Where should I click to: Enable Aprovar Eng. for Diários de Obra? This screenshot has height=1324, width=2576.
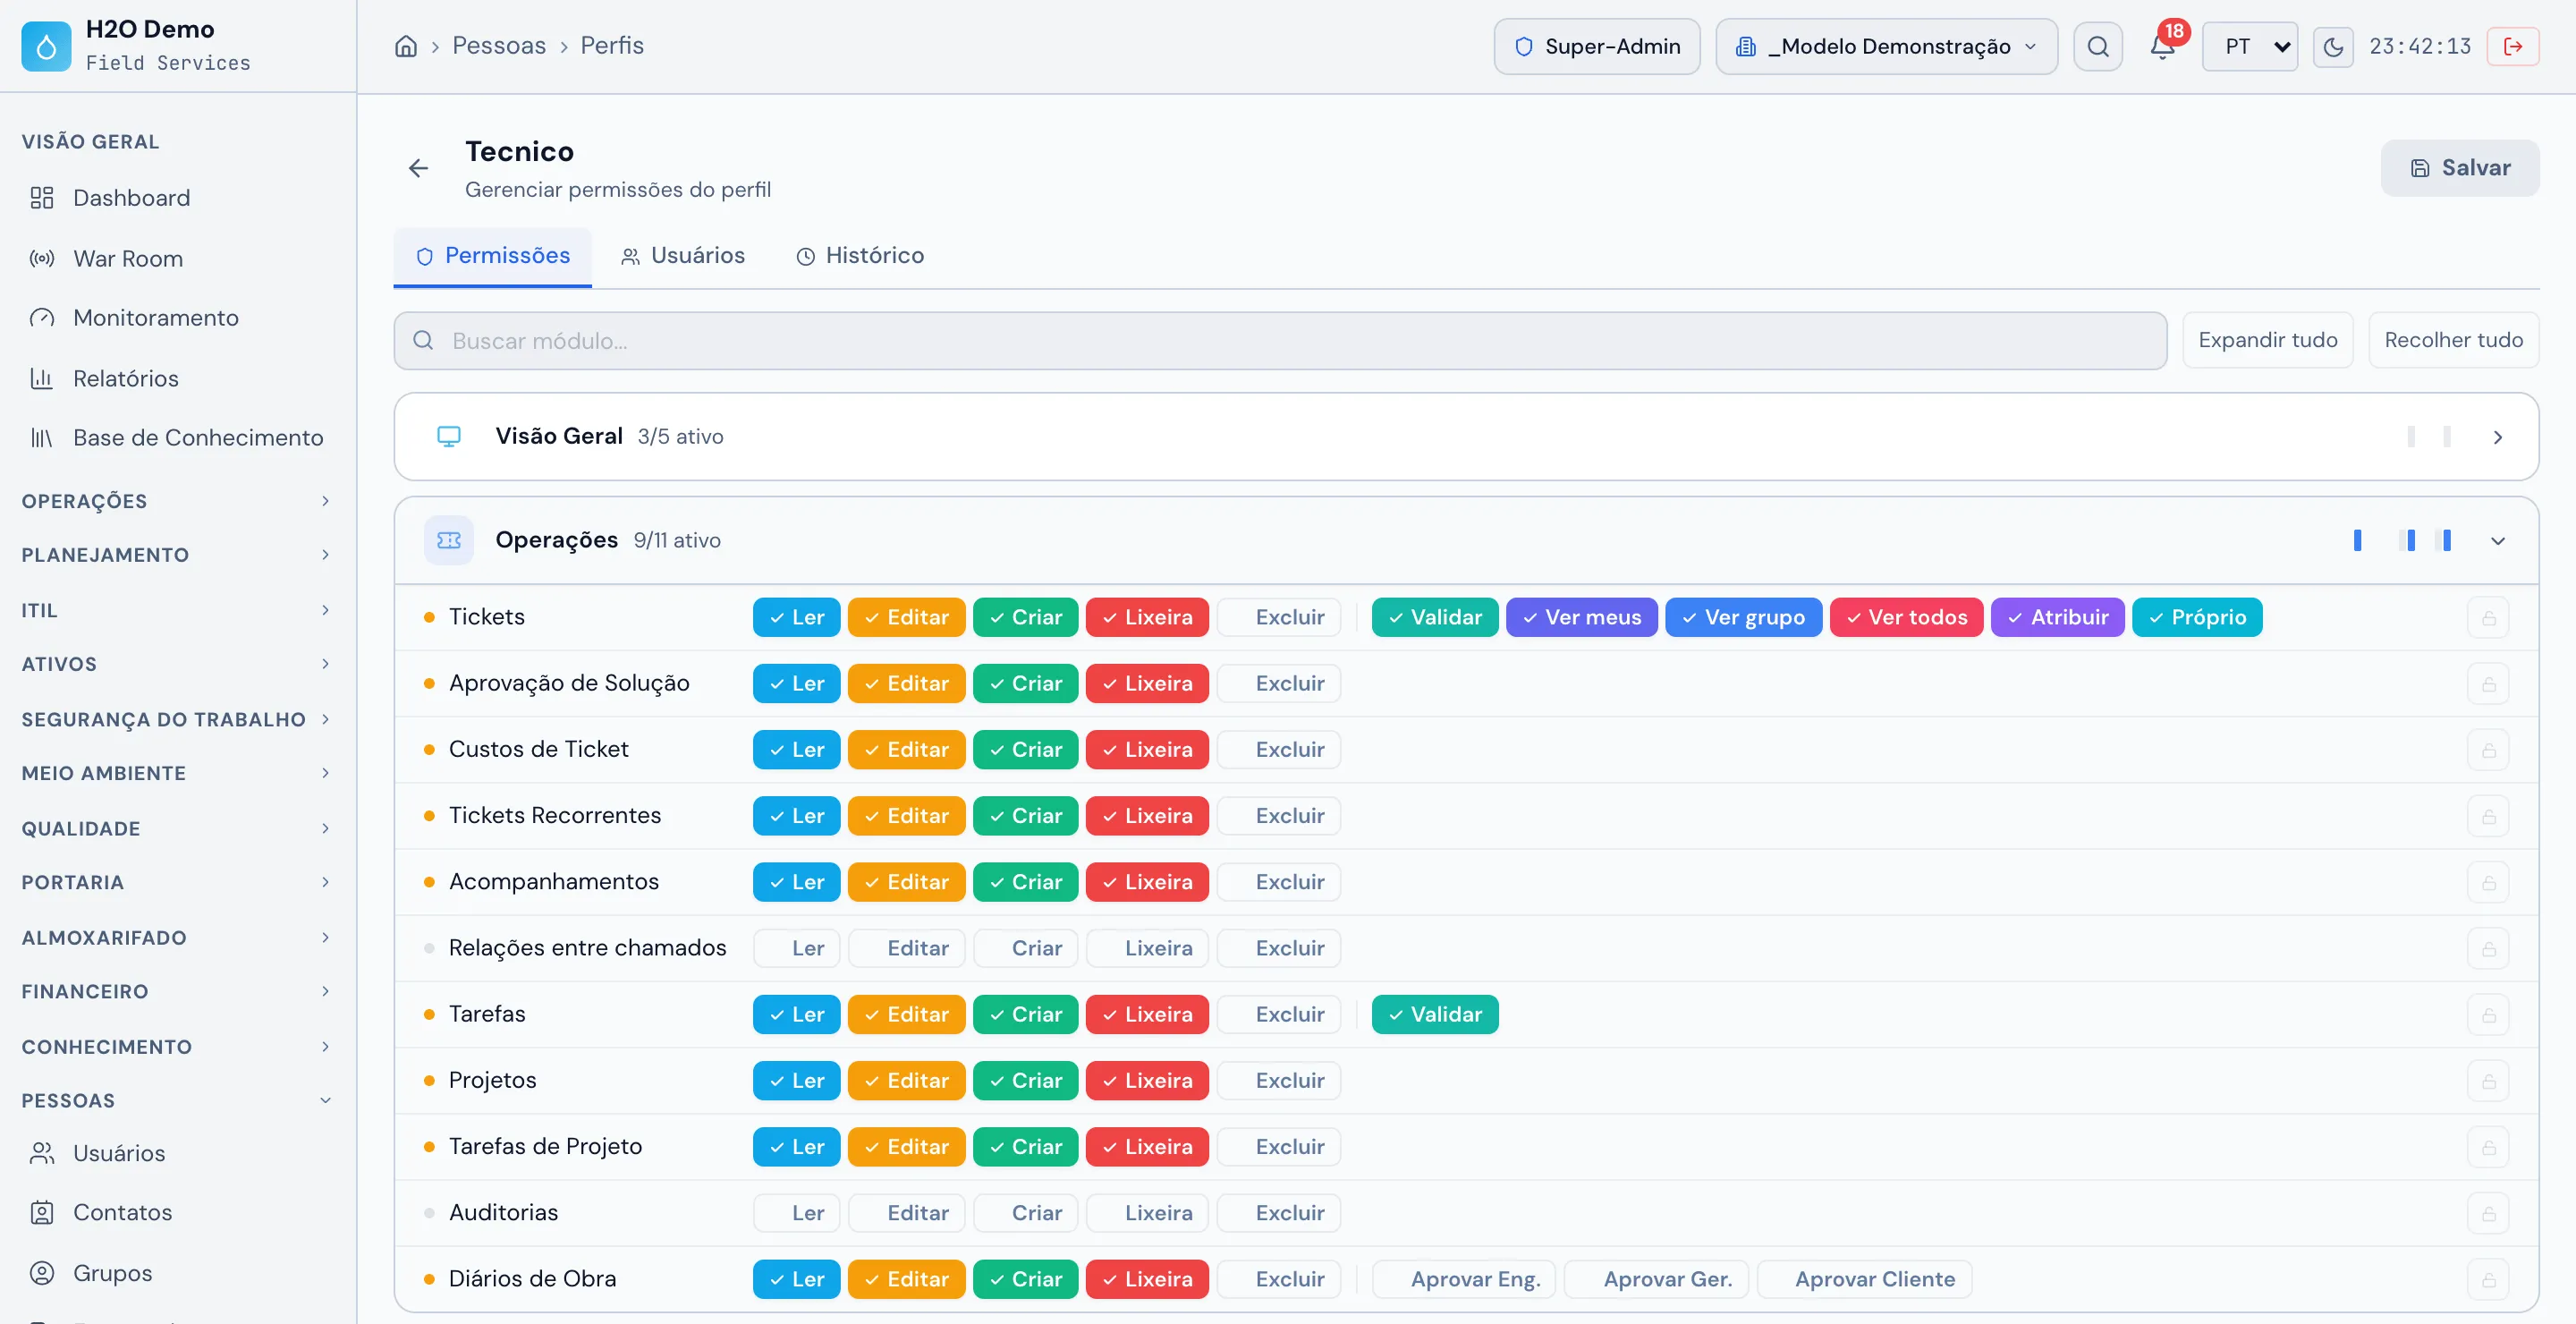pos(1463,1279)
